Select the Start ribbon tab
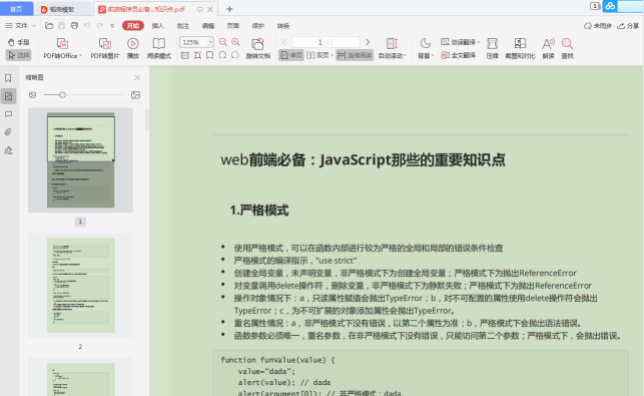This screenshot has width=644, height=396. tap(133, 25)
